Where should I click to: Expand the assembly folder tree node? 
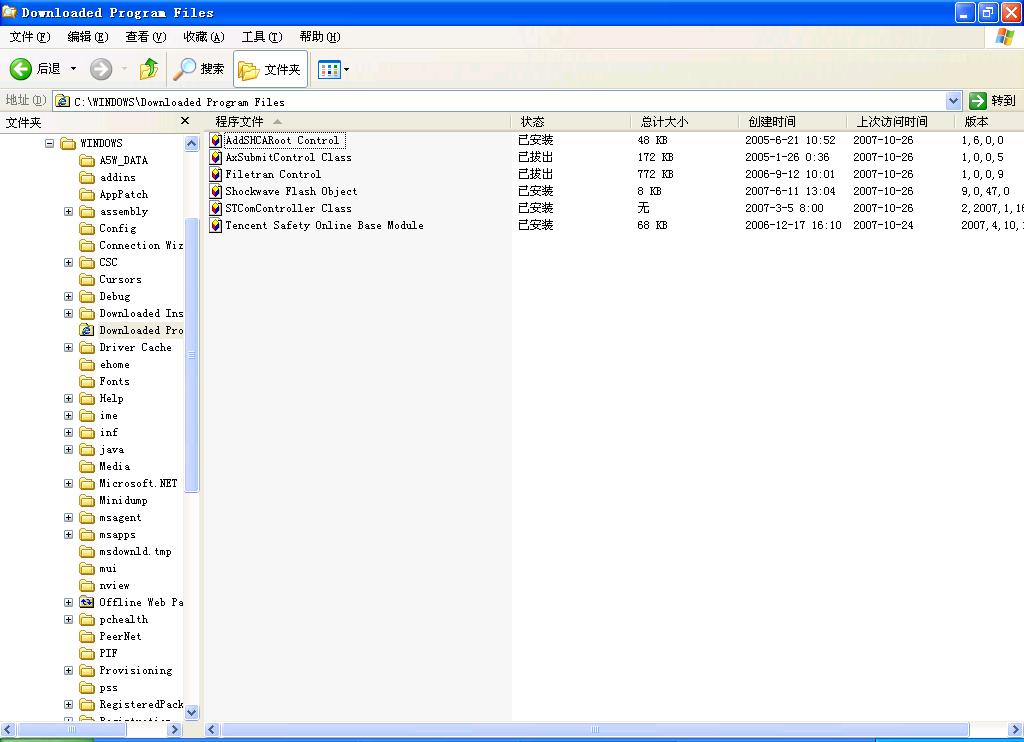pyautogui.click(x=68, y=211)
